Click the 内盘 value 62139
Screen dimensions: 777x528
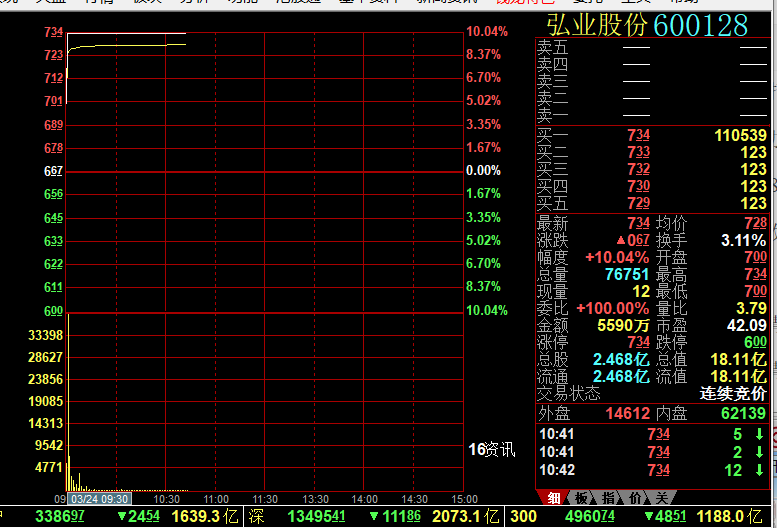(743, 413)
